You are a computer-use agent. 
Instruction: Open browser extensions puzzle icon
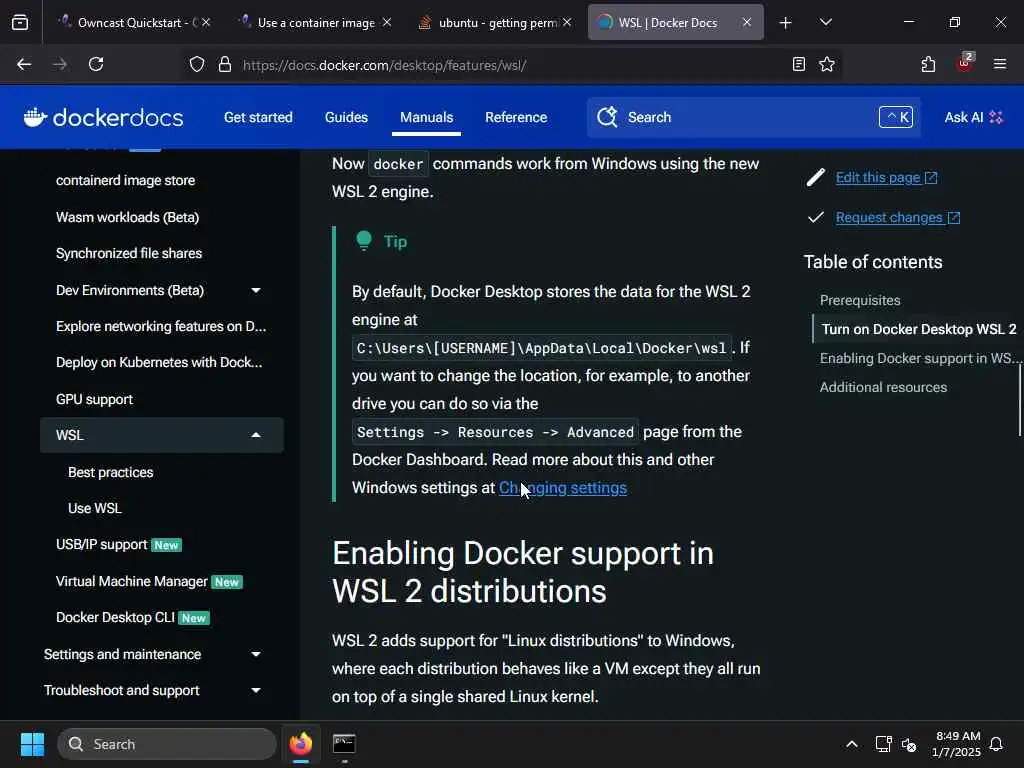coord(928,64)
